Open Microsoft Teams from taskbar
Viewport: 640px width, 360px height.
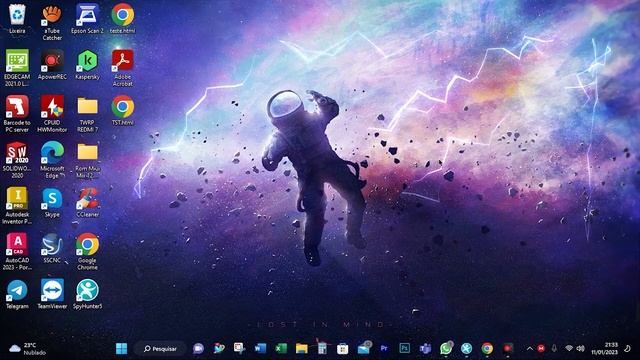(425, 348)
